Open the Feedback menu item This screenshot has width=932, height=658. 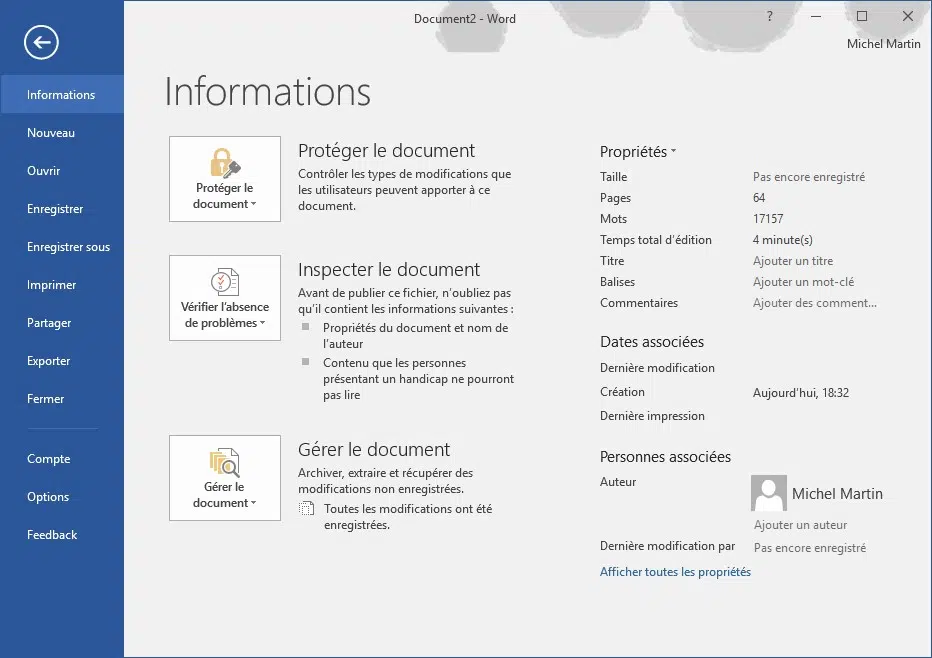[62, 535]
